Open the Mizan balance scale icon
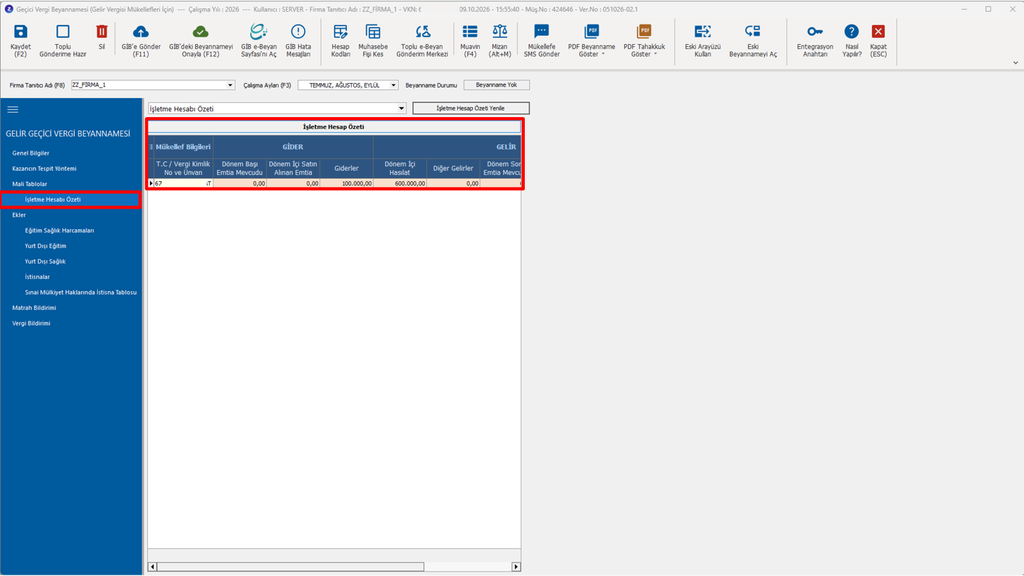The image size is (1024, 576). (x=500, y=31)
